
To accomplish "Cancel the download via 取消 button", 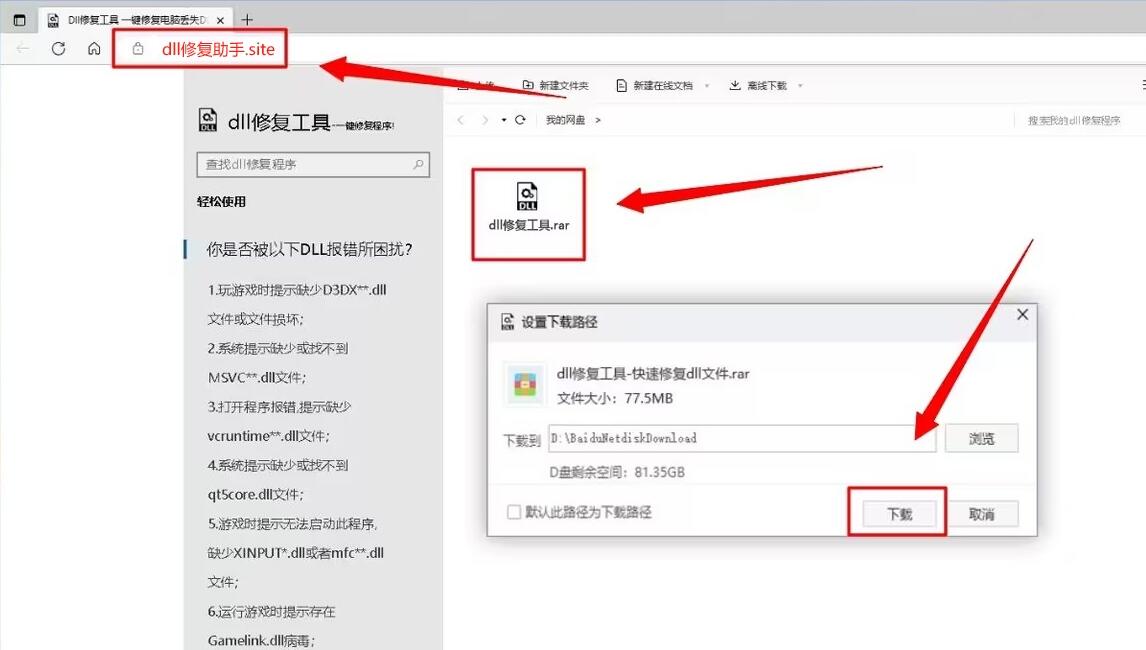I will (984, 513).
